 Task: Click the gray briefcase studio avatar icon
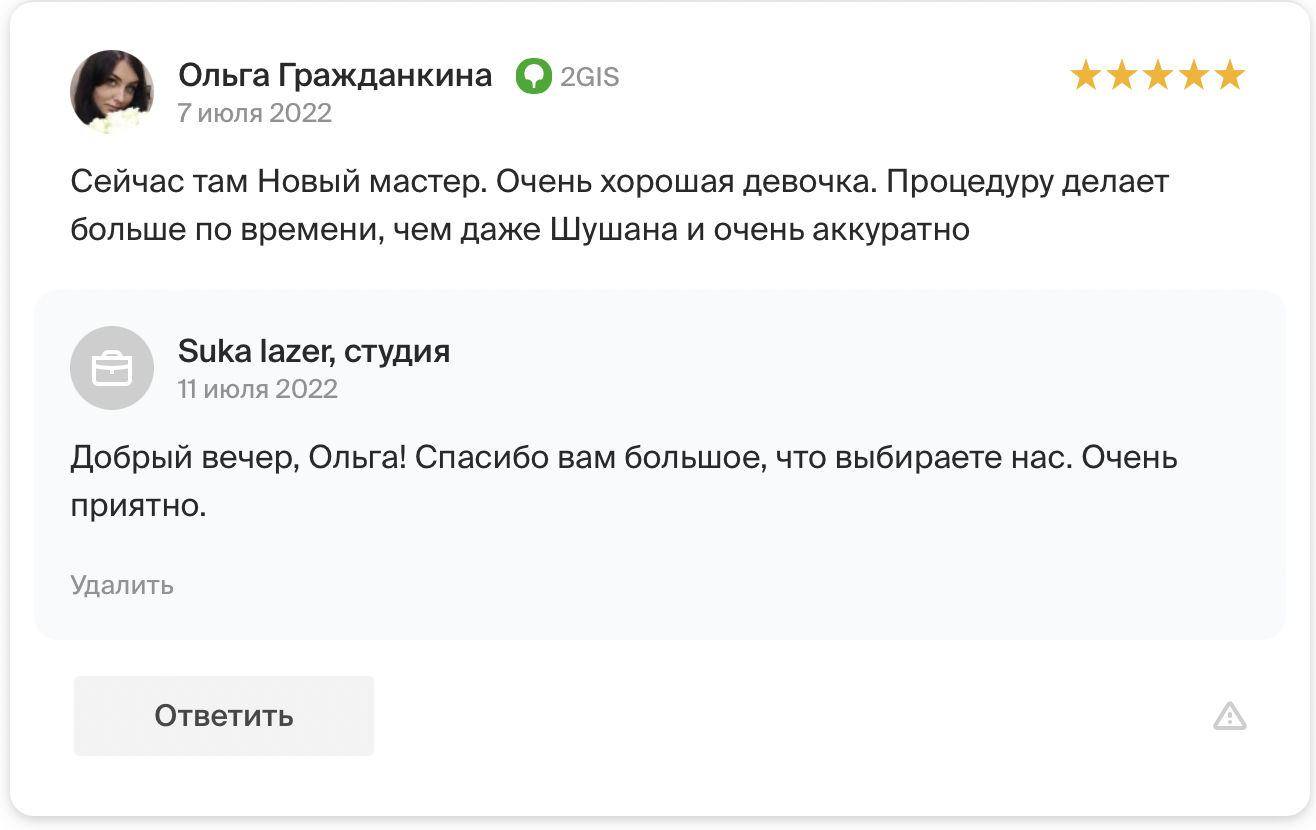click(x=112, y=368)
